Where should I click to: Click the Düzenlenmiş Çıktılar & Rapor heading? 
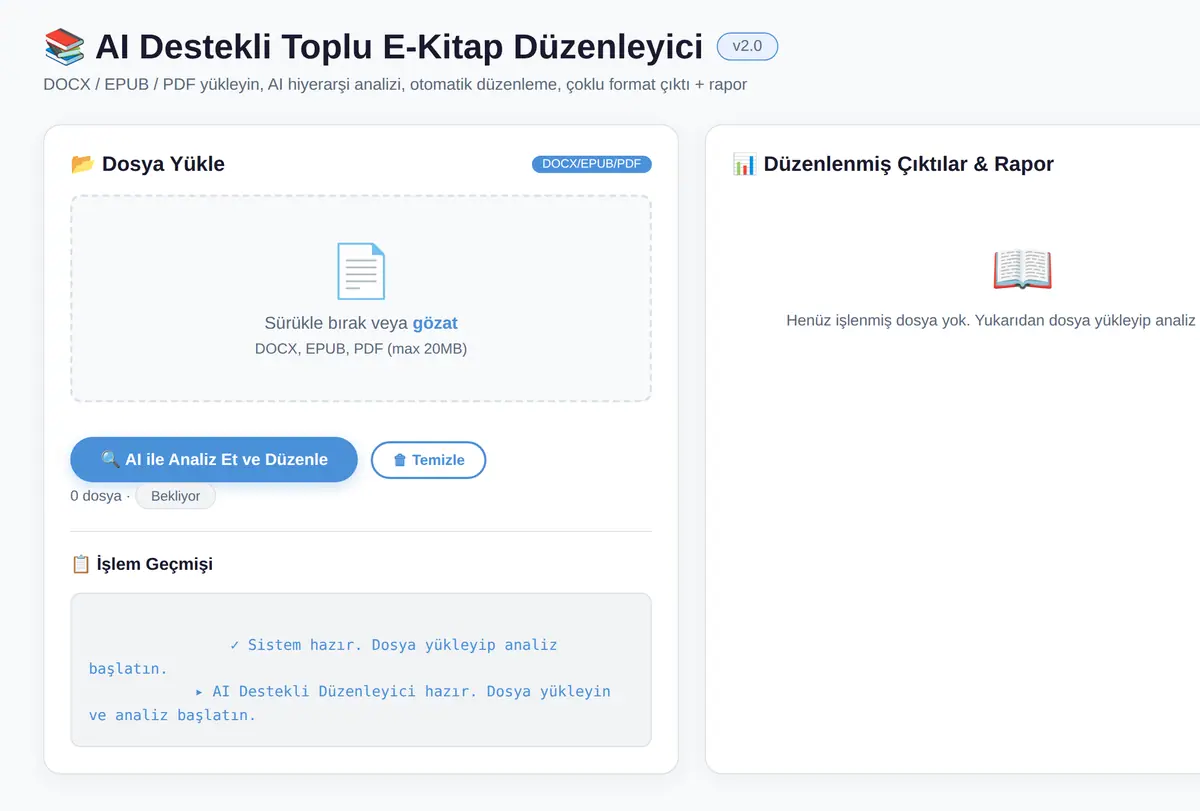click(909, 164)
